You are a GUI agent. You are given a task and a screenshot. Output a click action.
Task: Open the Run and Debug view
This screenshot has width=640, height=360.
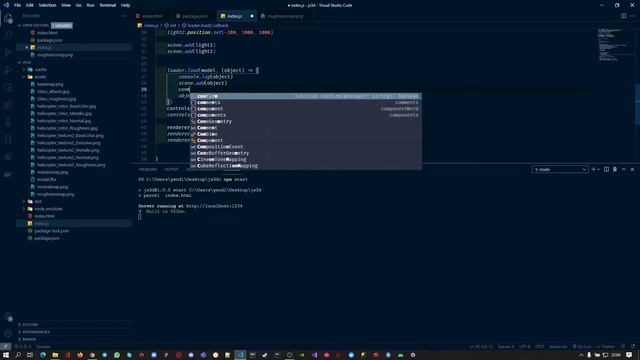click(8, 70)
